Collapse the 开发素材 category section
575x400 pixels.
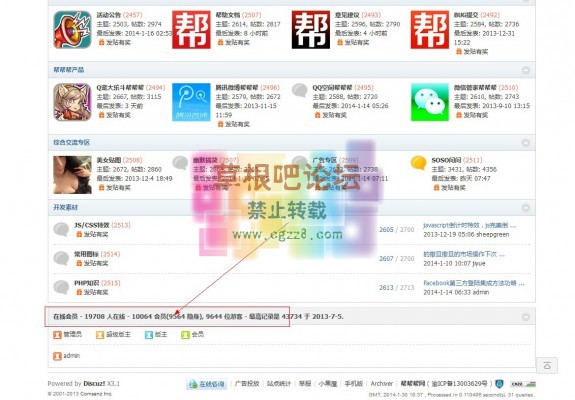(525, 208)
